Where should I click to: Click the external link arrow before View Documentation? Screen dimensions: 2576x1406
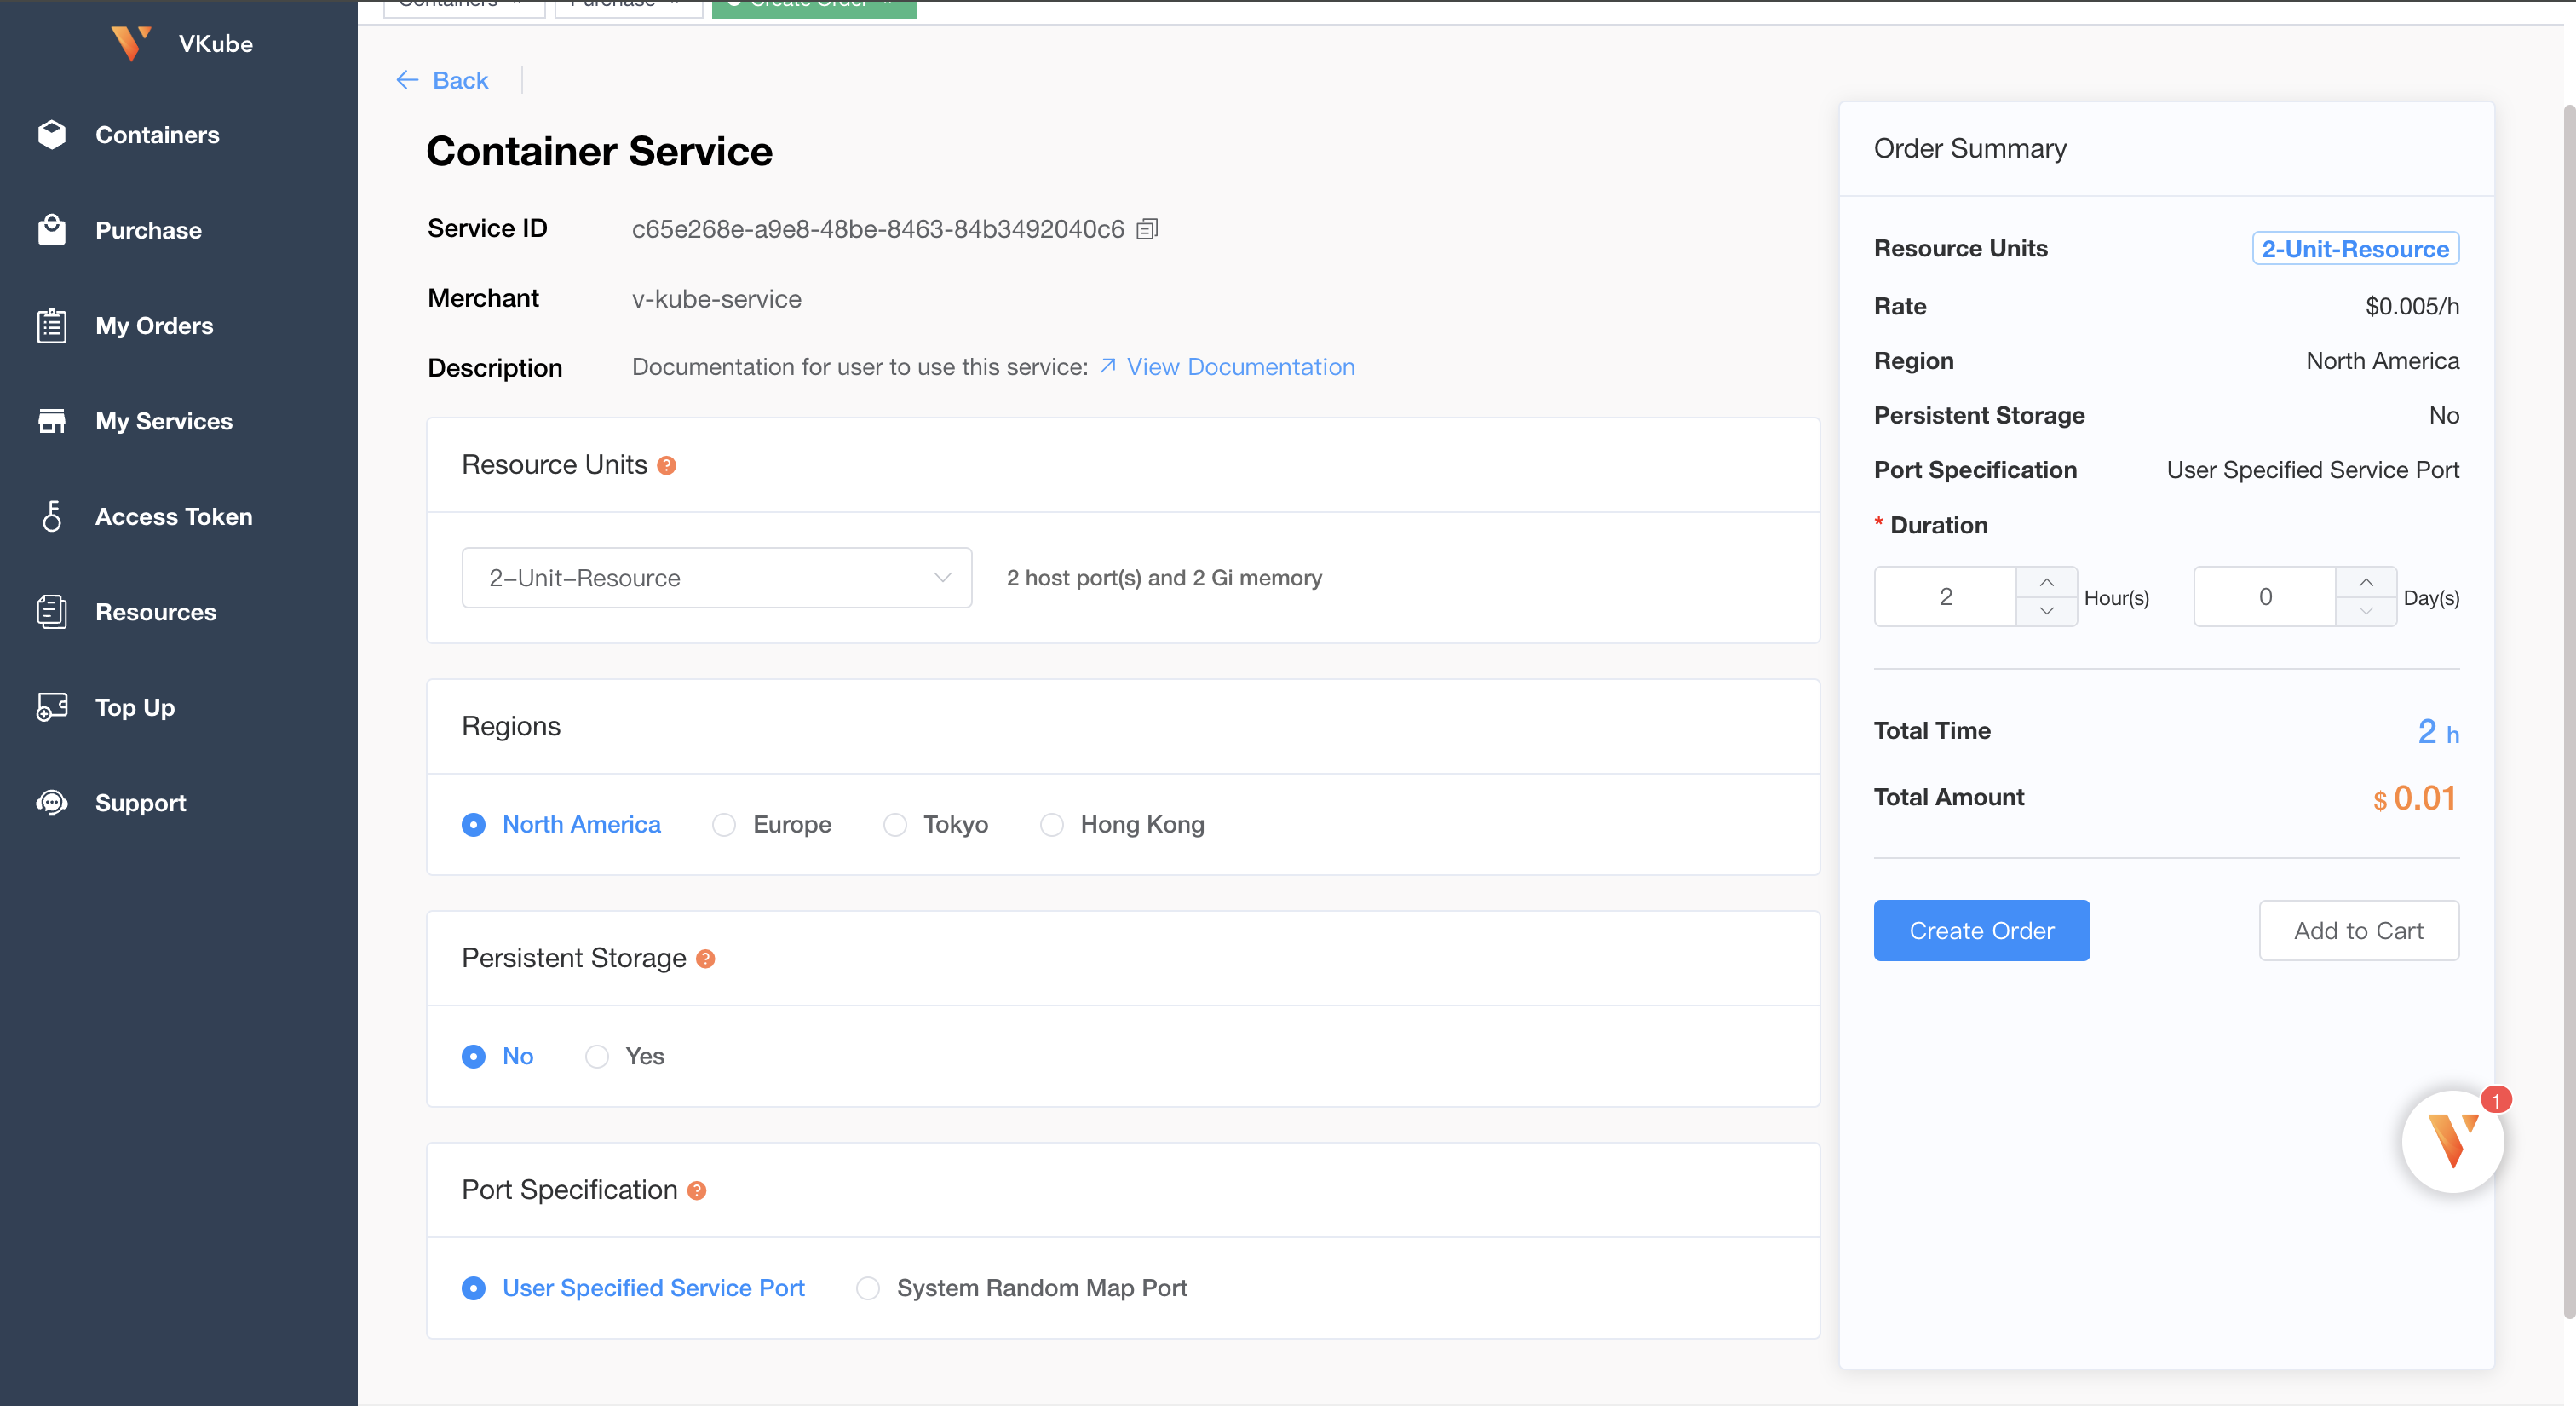point(1108,366)
